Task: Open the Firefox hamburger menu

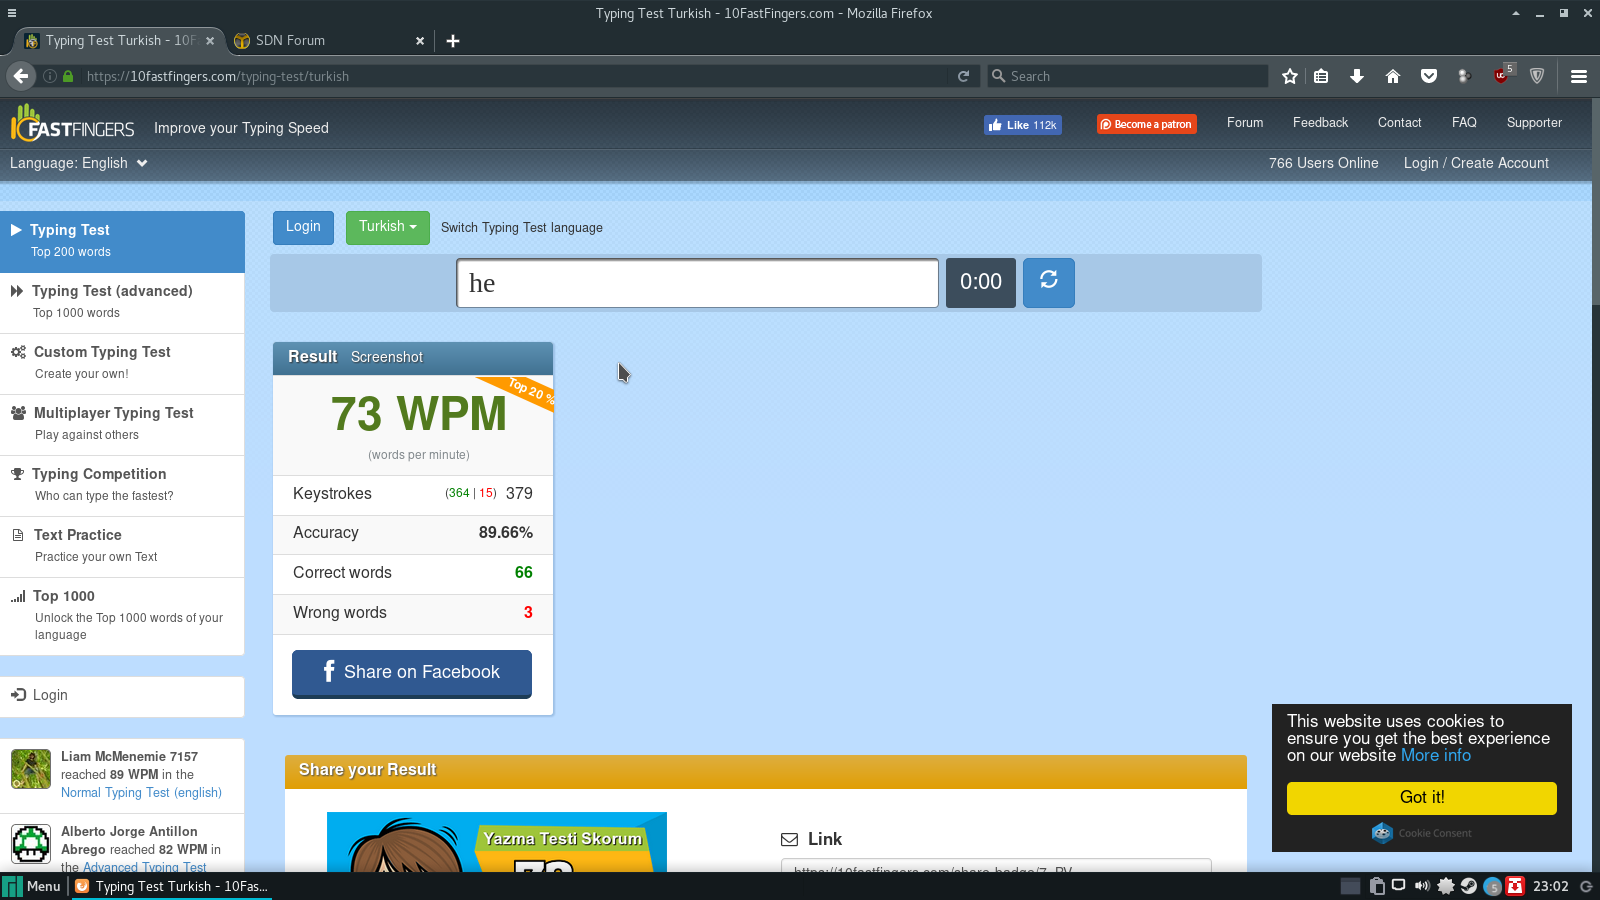Action: point(1579,76)
